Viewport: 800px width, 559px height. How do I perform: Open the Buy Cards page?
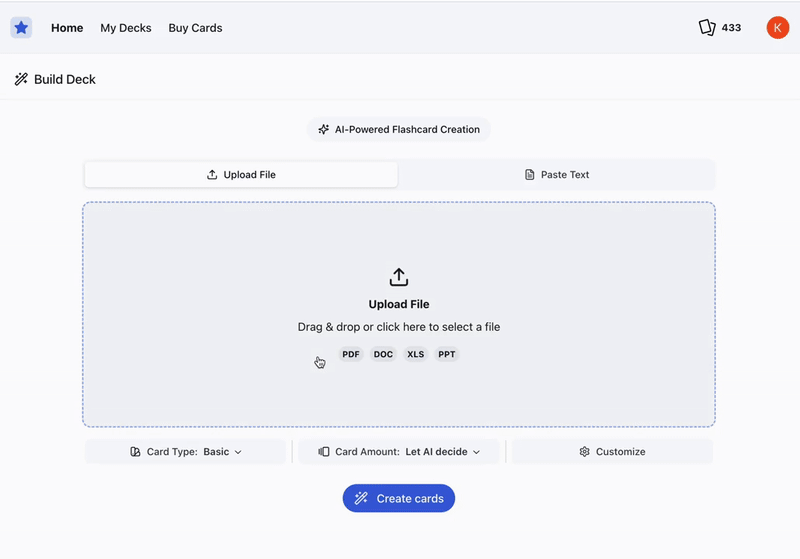(x=195, y=28)
